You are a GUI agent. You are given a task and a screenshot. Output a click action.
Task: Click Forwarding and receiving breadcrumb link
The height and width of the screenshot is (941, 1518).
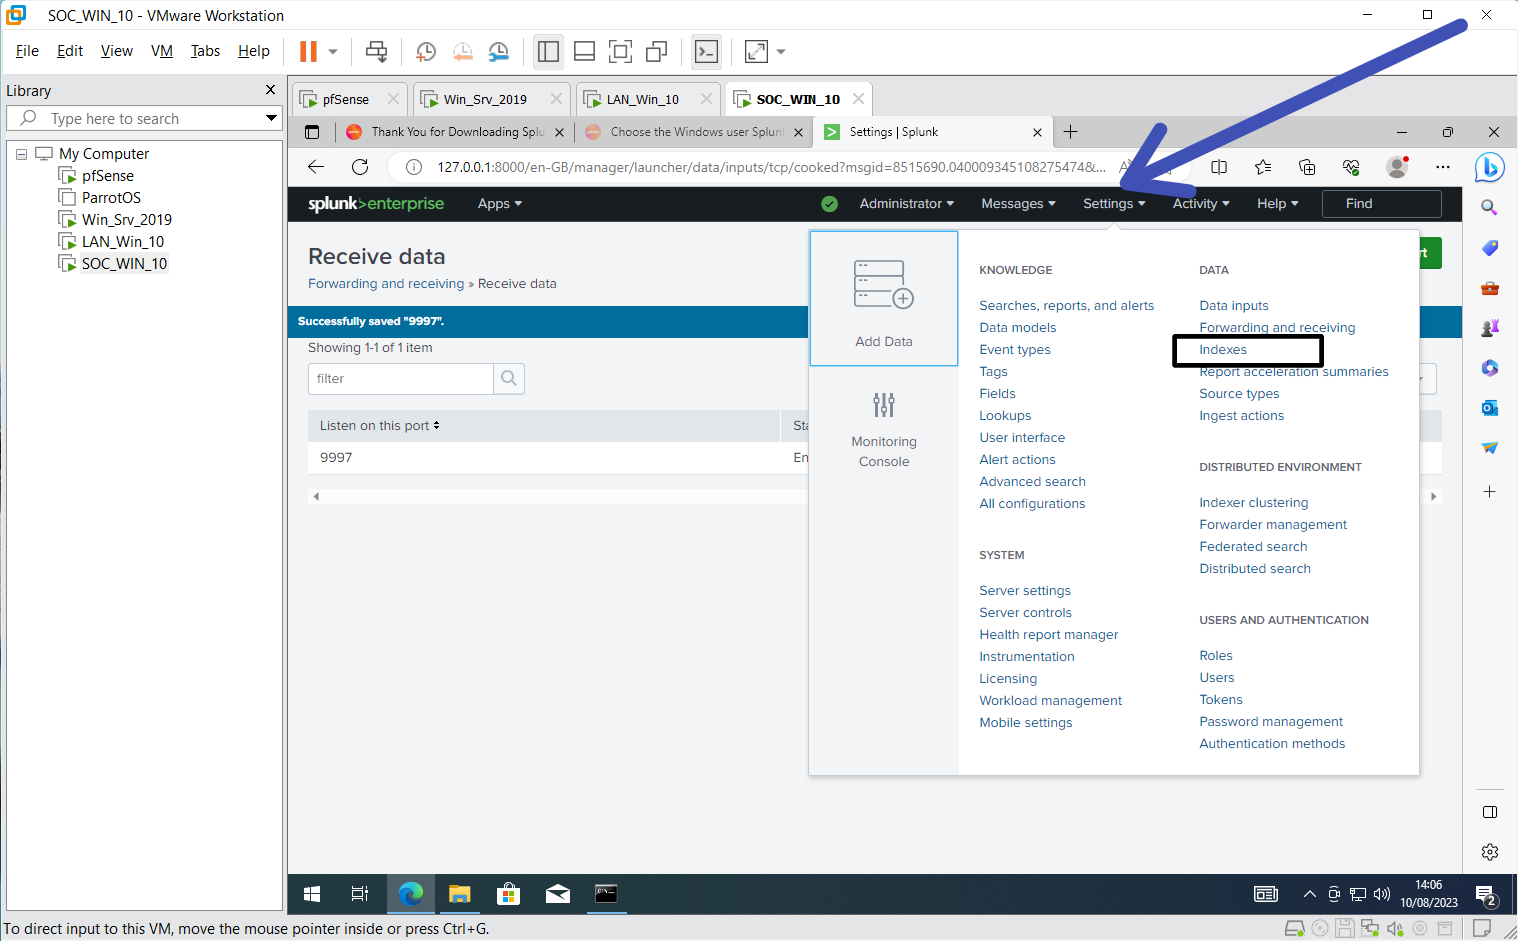click(x=386, y=284)
